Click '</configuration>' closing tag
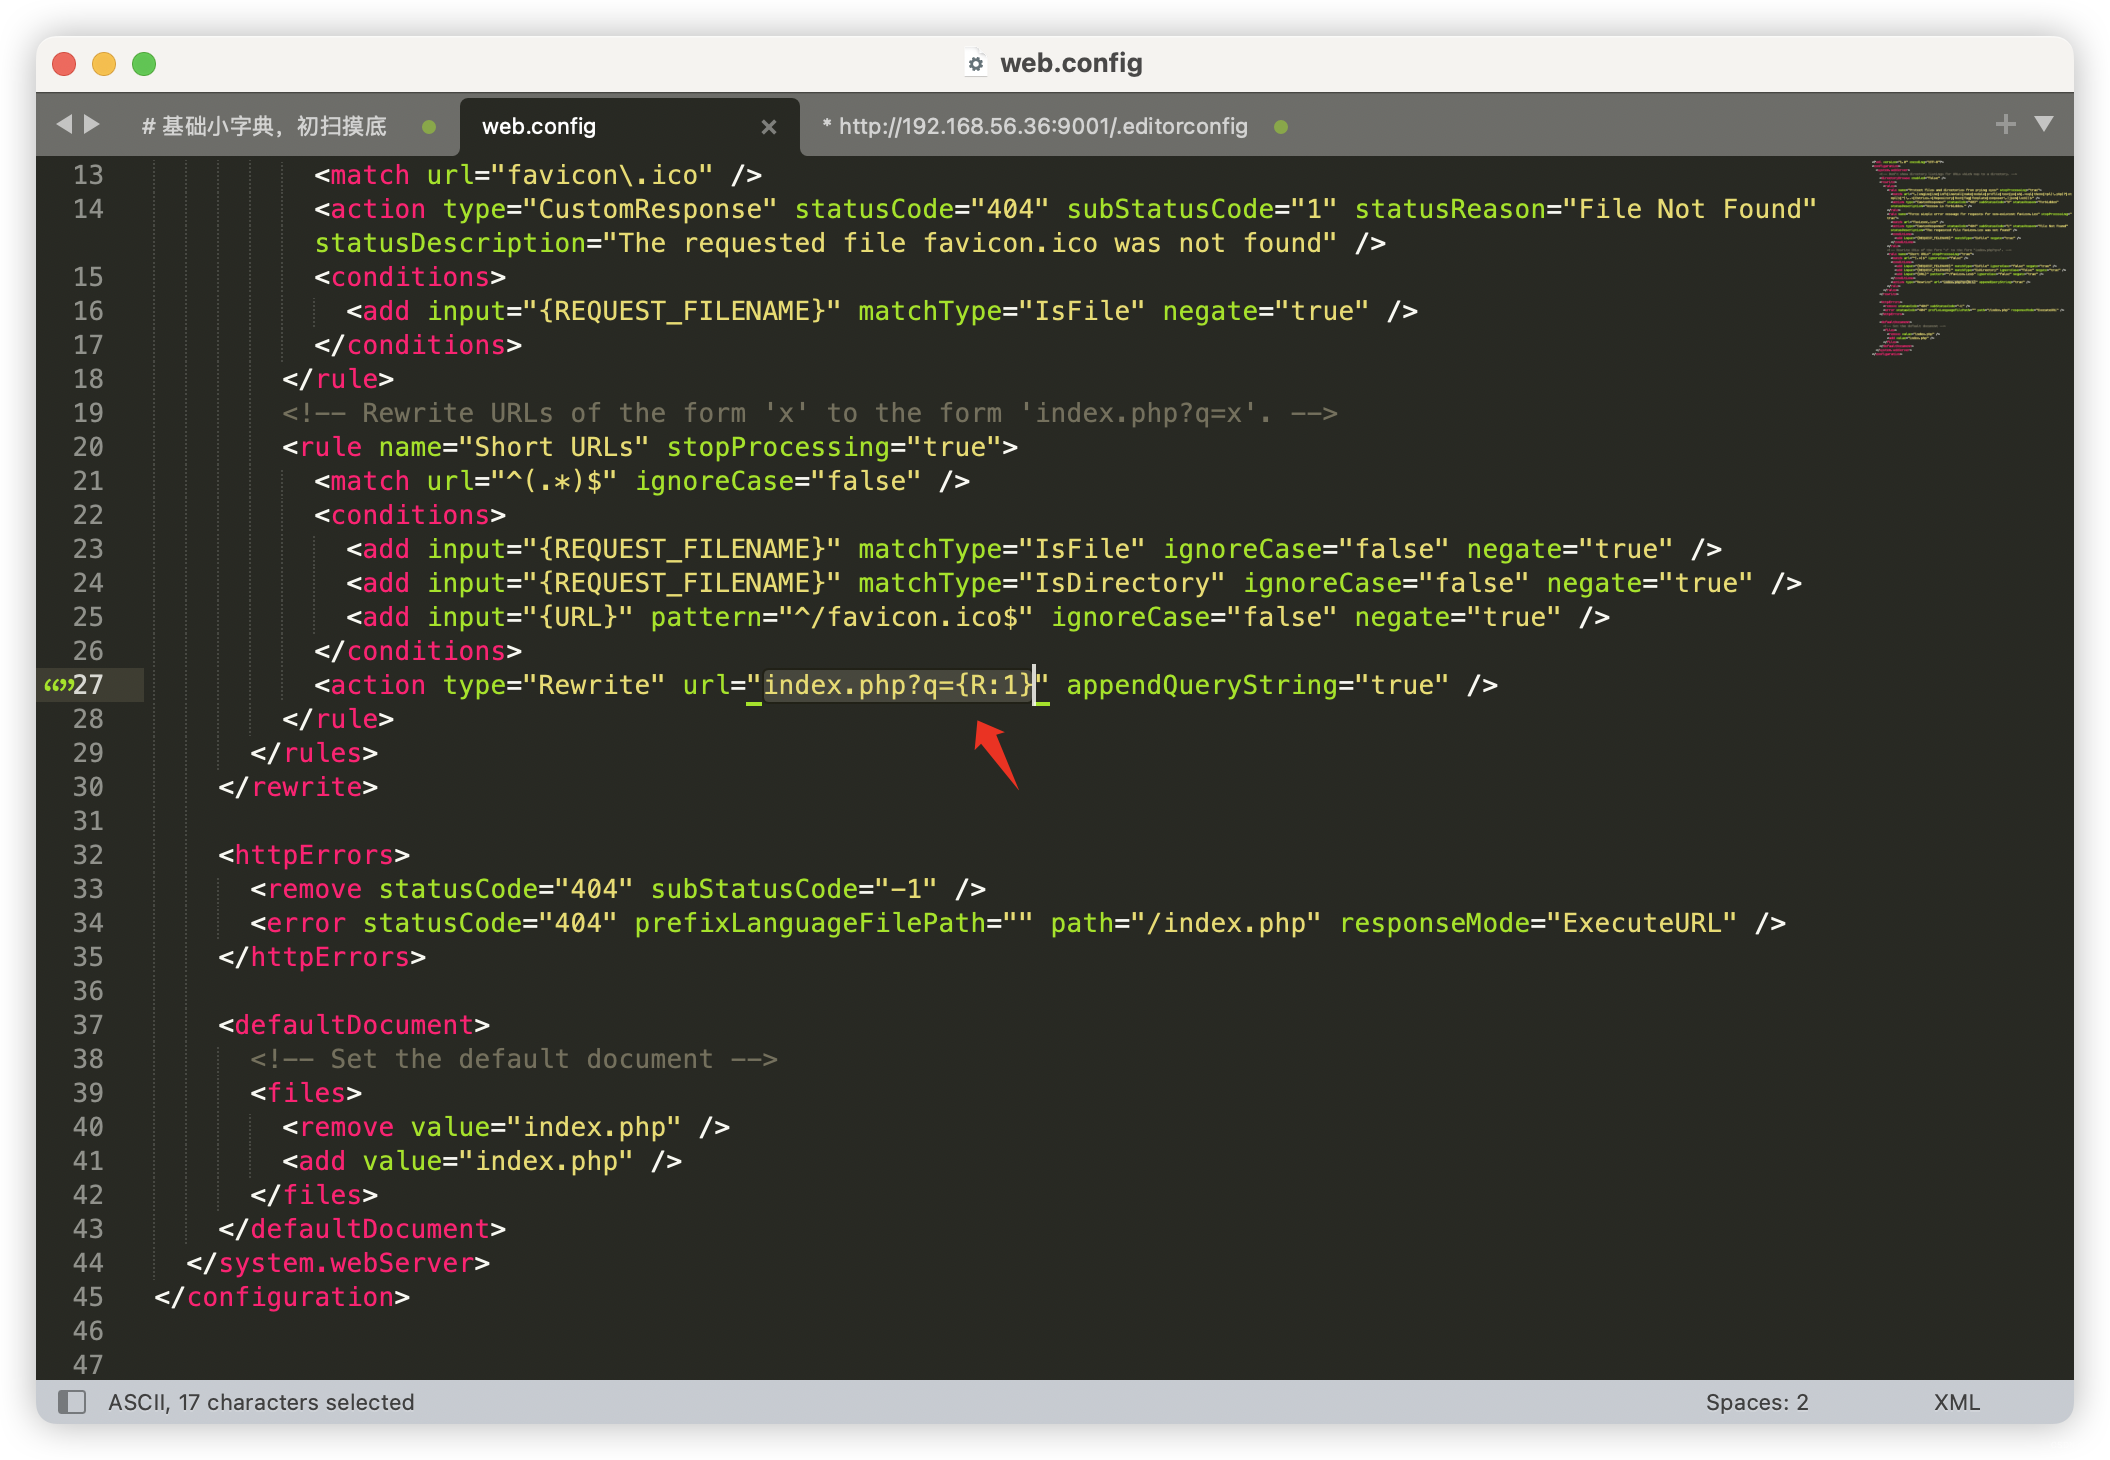Viewport: 2110px width, 1460px height. tap(282, 1297)
